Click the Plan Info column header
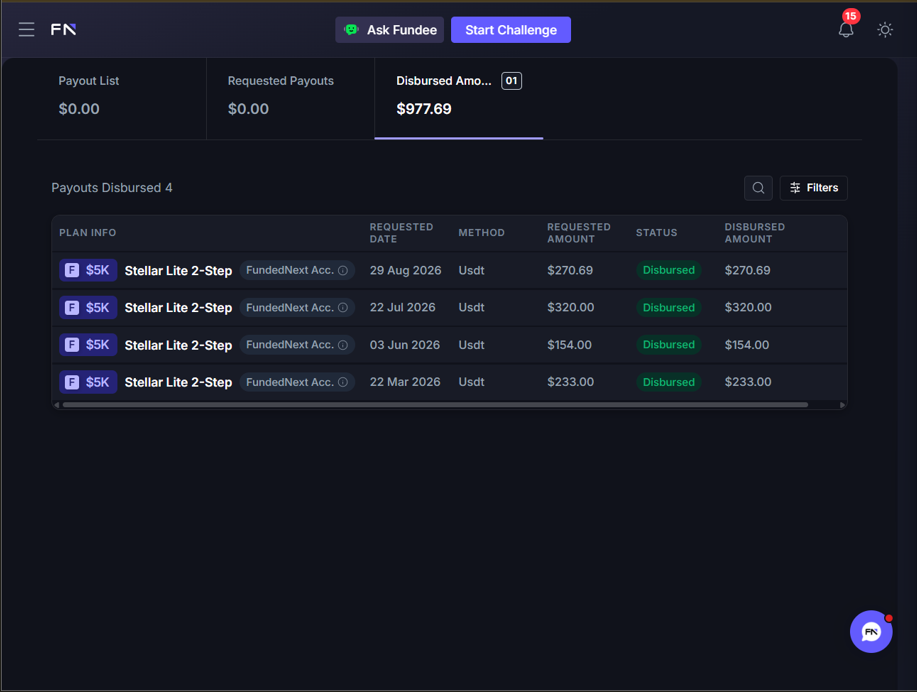 (x=88, y=233)
